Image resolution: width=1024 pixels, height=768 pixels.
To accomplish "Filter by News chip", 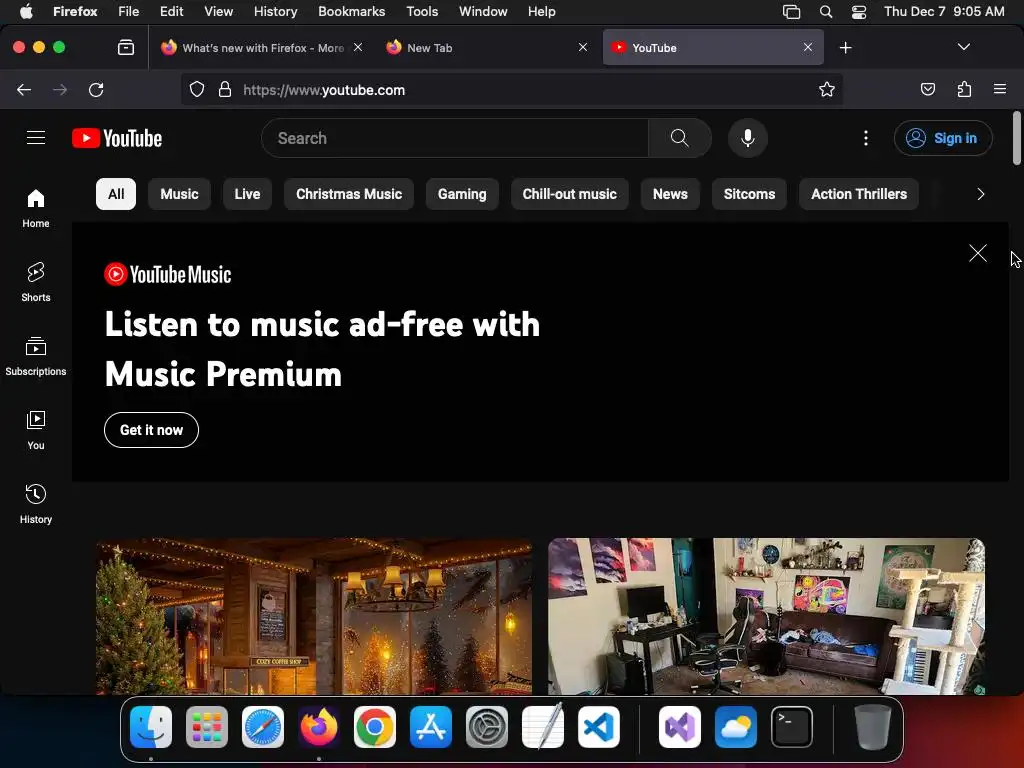I will [x=670, y=194].
